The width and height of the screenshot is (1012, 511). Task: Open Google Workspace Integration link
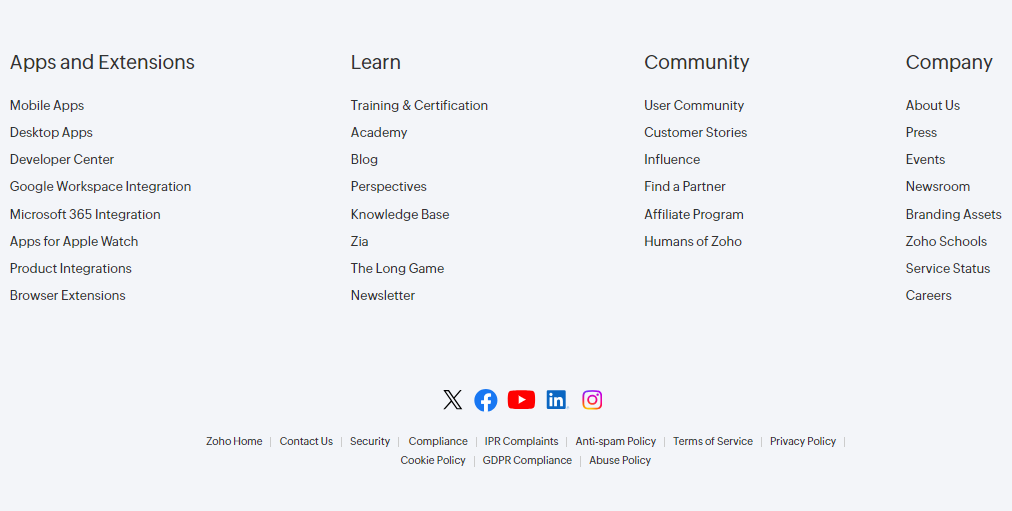pyautogui.click(x=100, y=186)
